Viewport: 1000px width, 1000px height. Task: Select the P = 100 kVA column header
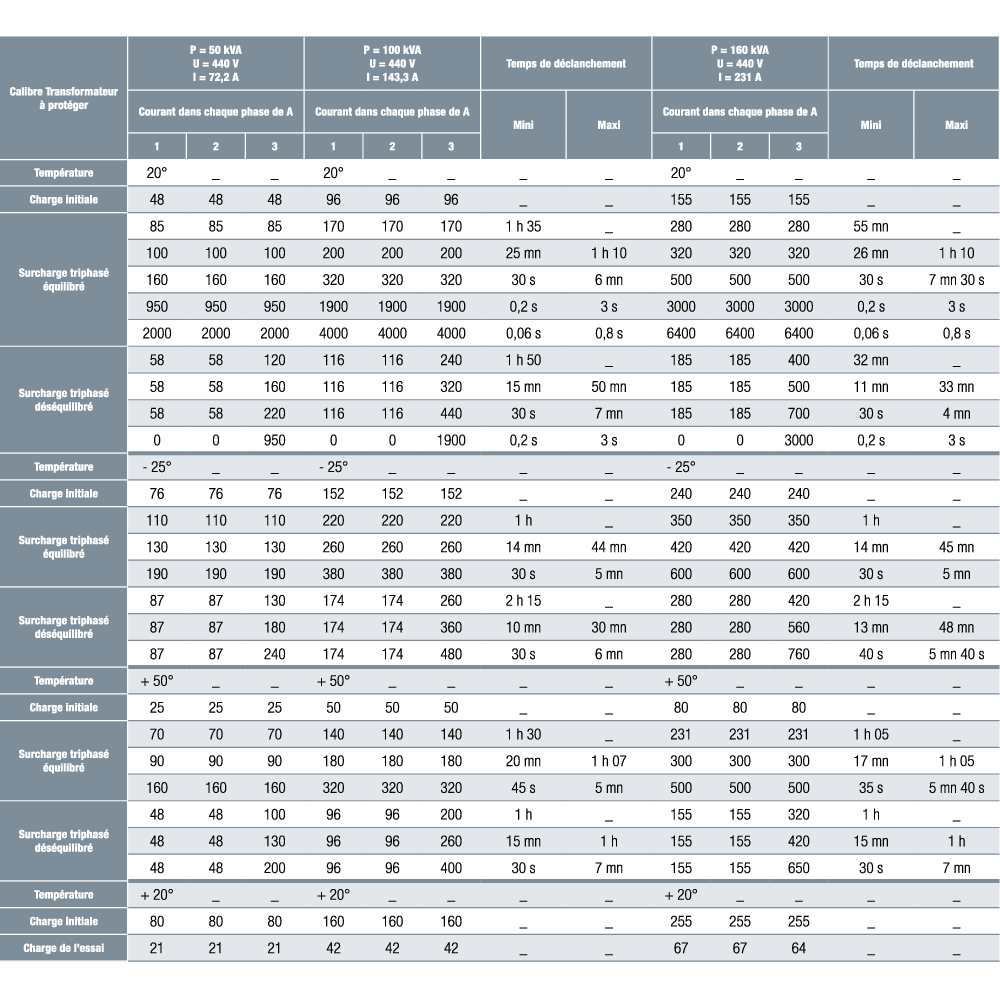click(392, 62)
